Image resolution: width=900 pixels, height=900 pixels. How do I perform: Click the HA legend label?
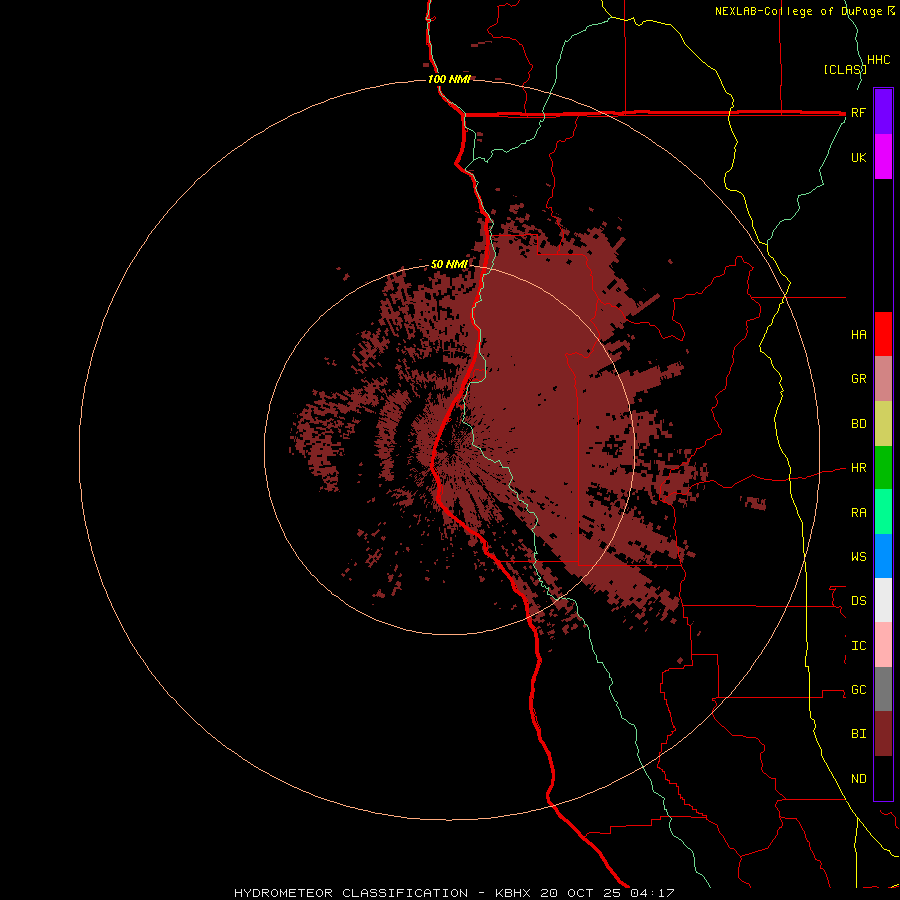[x=858, y=334]
